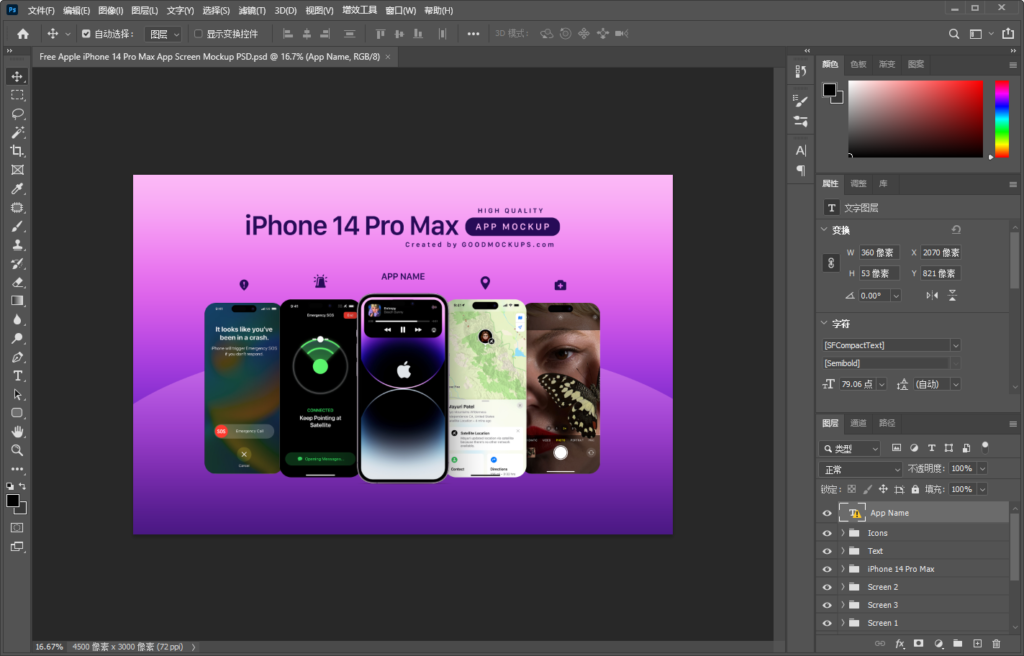Viewport: 1024px width, 656px height.
Task: Add a layer style with fx icon
Action: tap(900, 644)
